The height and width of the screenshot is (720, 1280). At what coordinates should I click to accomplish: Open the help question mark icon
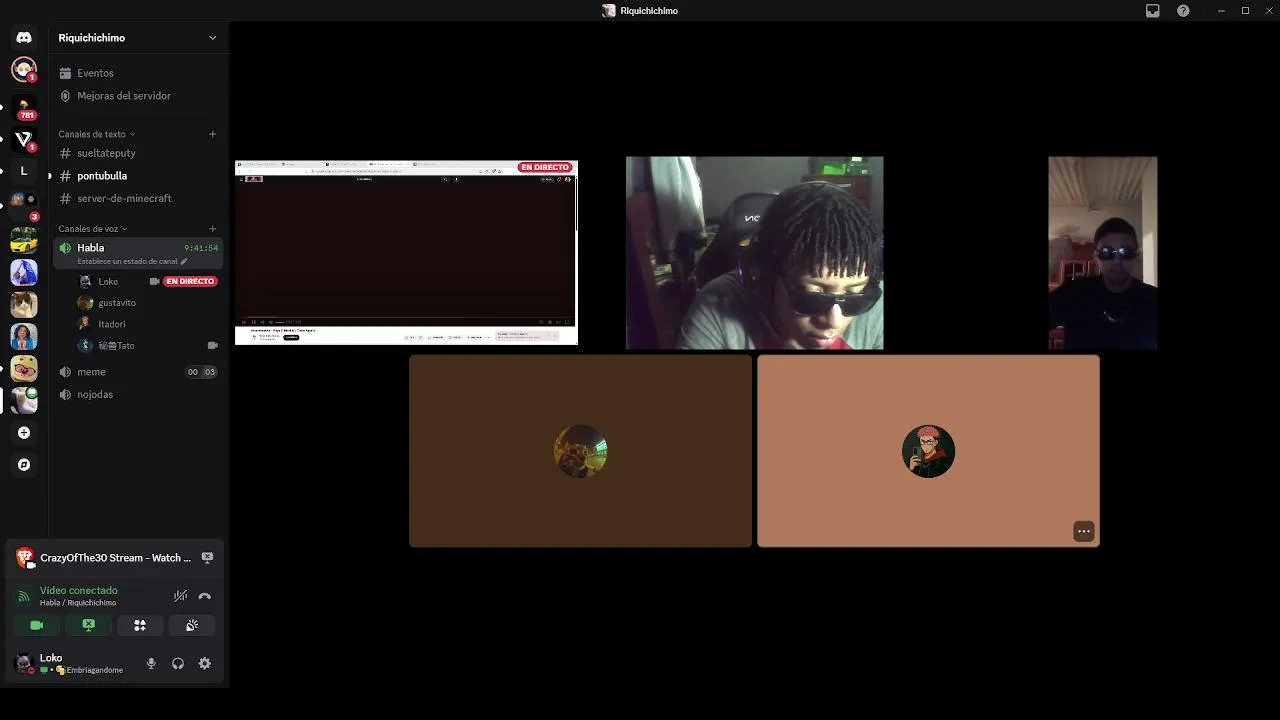(1184, 11)
